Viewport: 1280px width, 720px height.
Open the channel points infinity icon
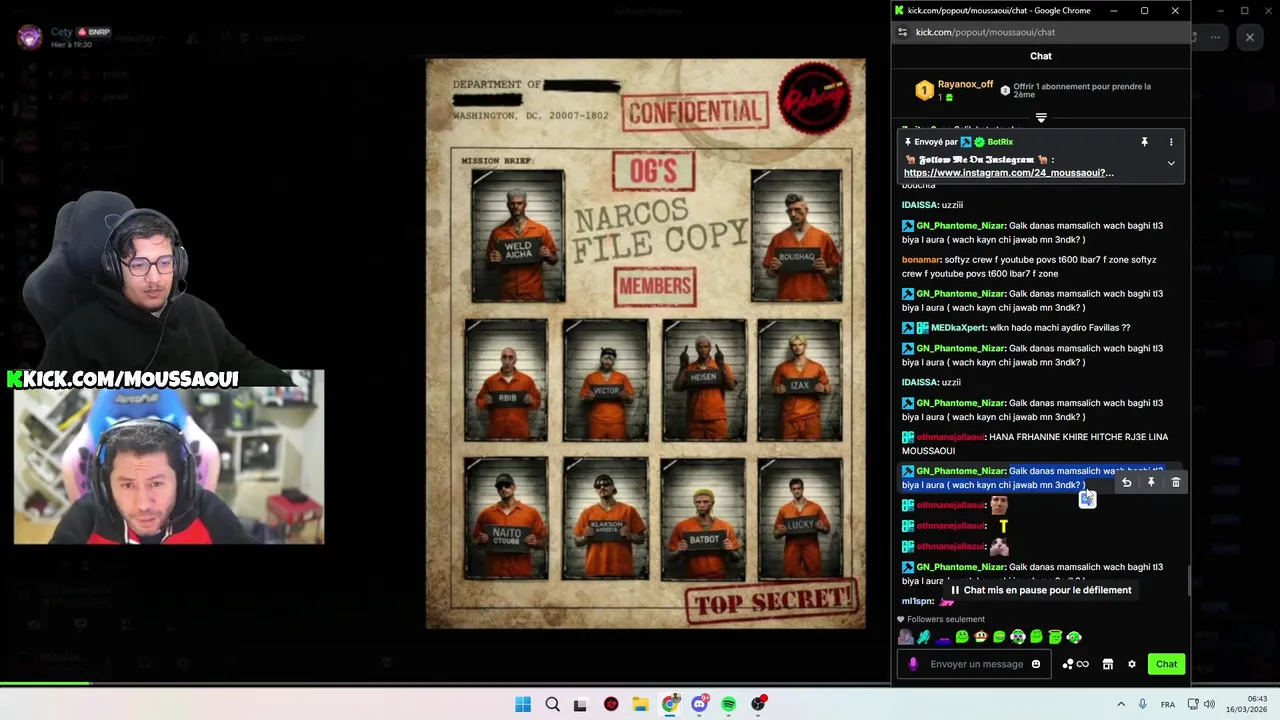[1075, 664]
